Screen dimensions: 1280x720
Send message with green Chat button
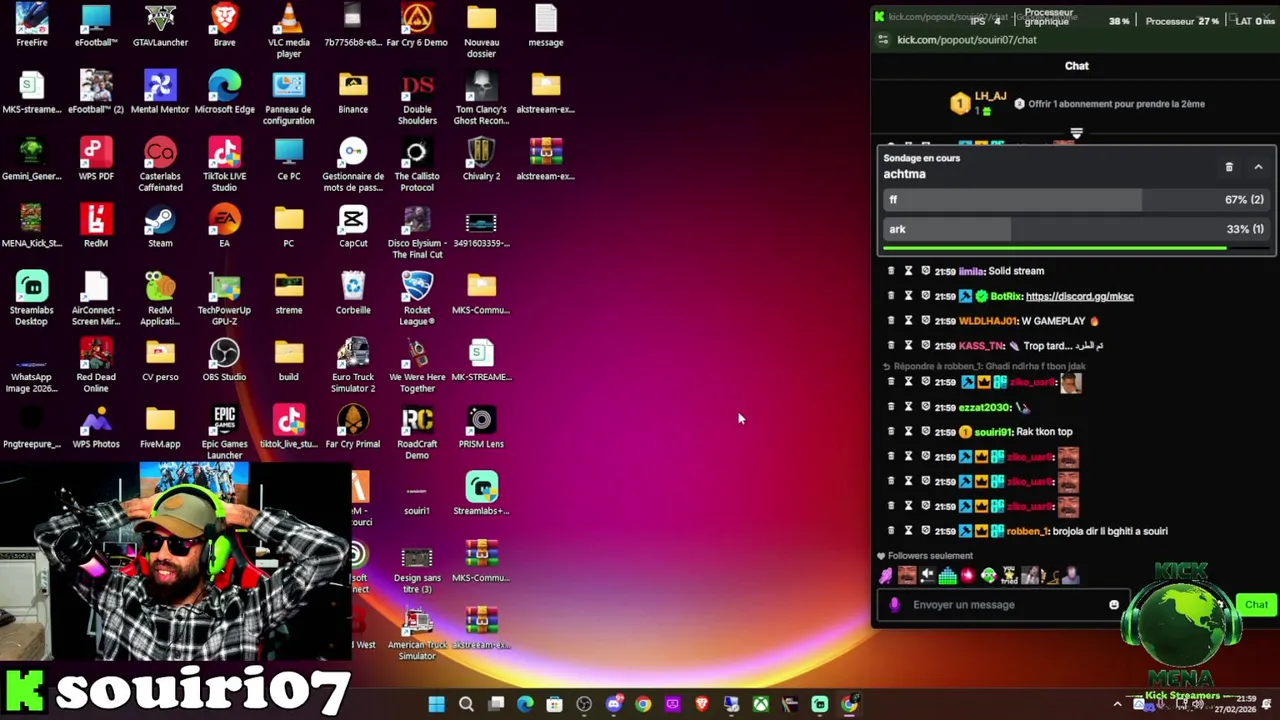tap(1256, 605)
